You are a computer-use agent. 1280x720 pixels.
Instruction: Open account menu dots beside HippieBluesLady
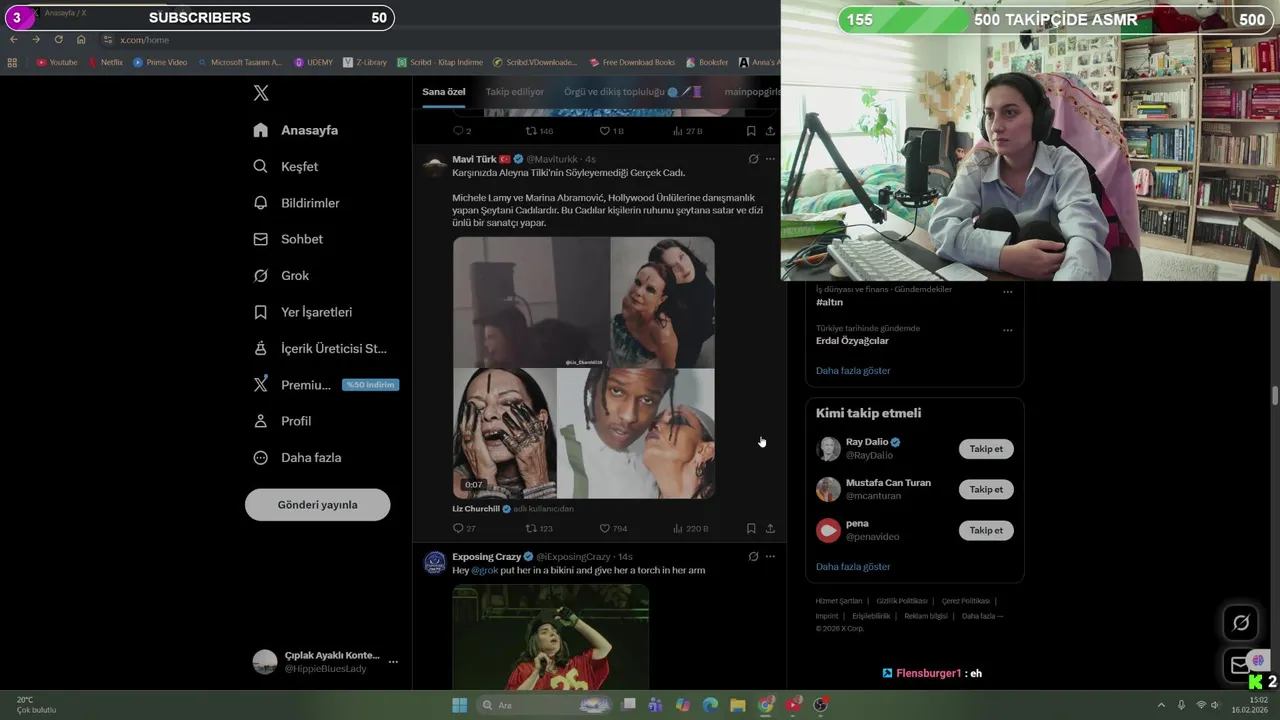[x=393, y=662]
